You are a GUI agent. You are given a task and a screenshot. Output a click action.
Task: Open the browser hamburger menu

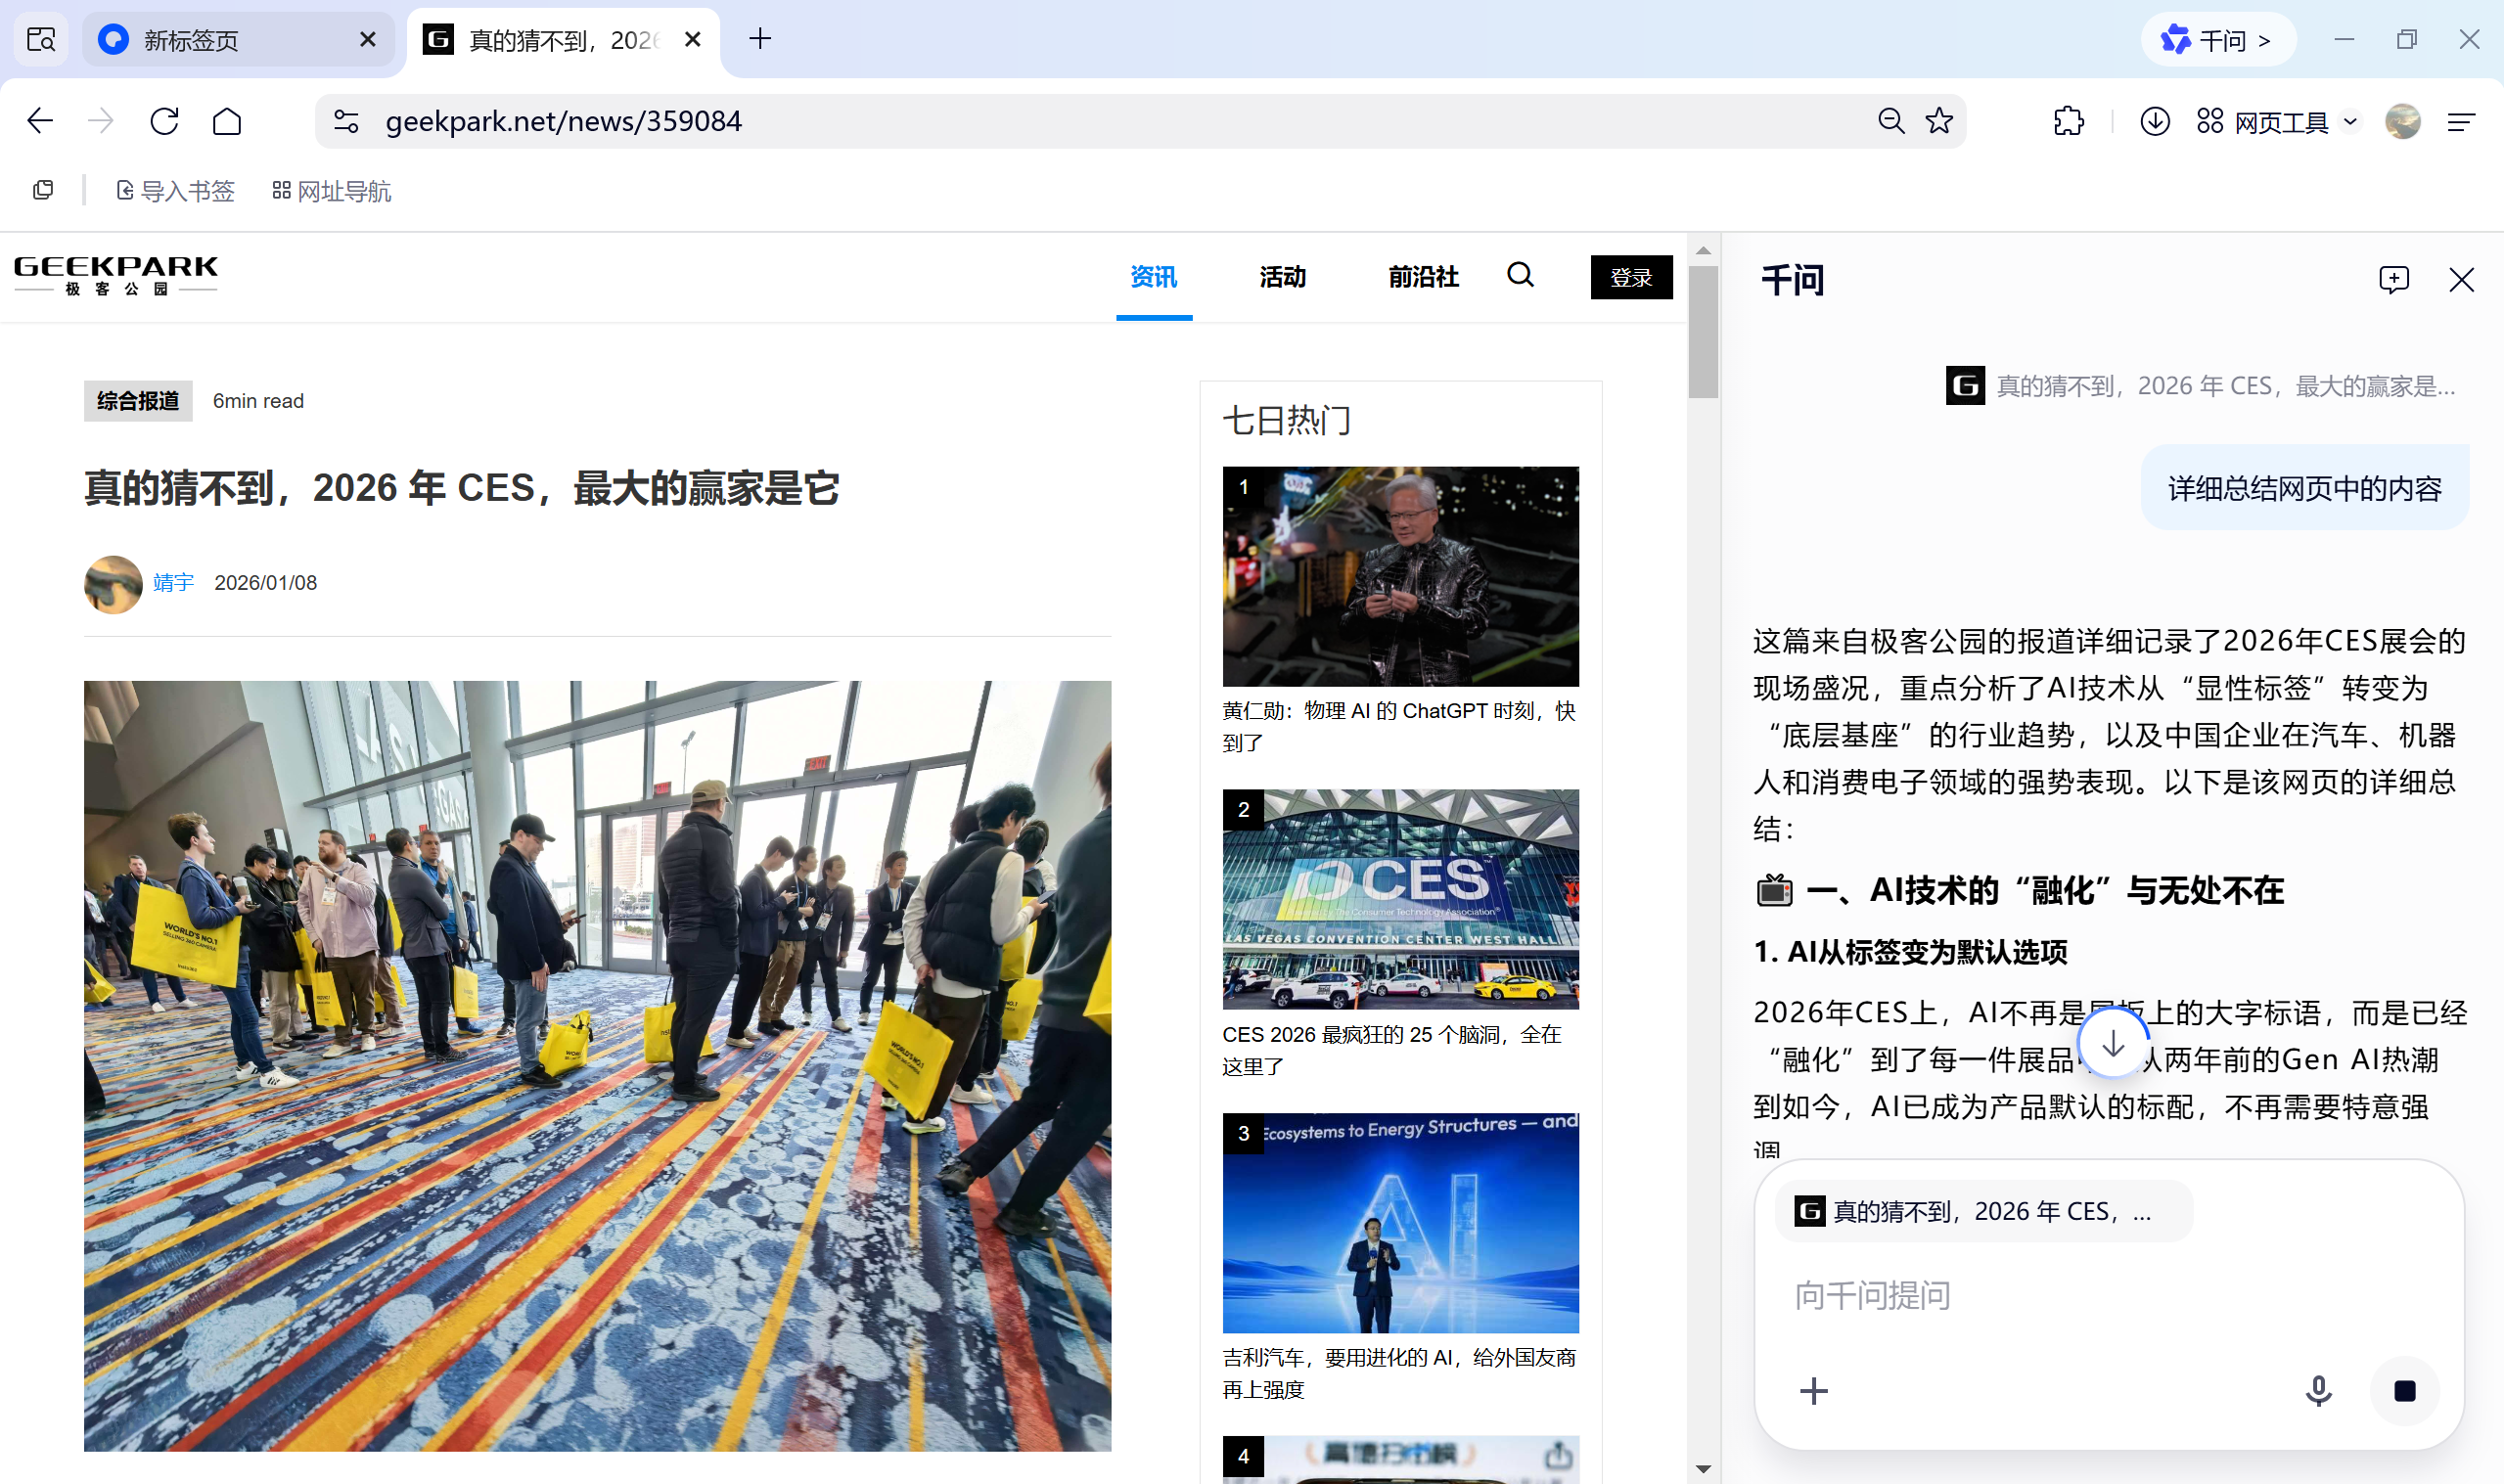click(2461, 121)
